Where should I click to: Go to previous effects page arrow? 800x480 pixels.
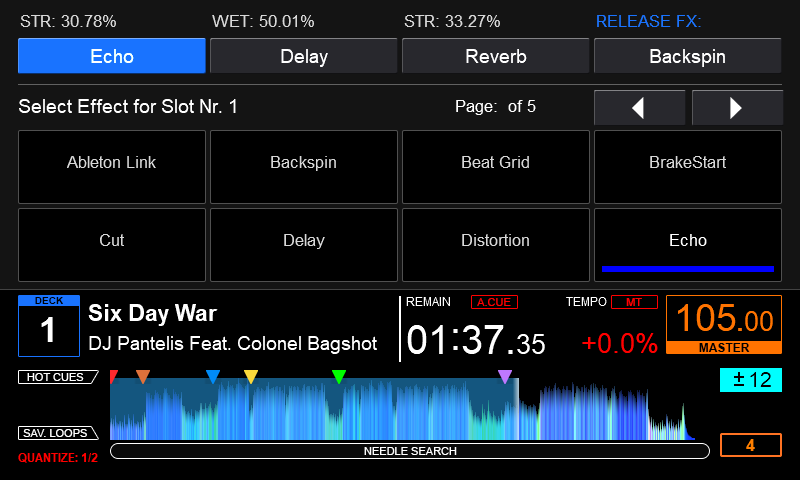(639, 108)
